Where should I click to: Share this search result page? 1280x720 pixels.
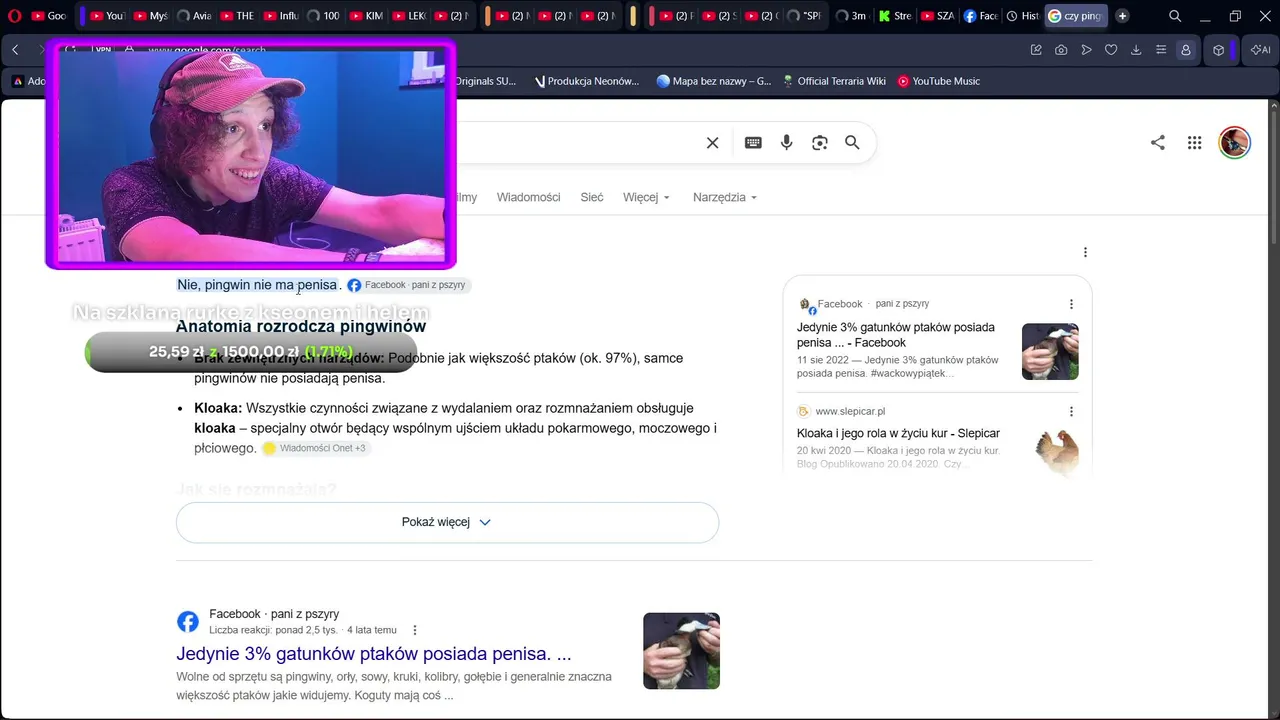[1158, 143]
